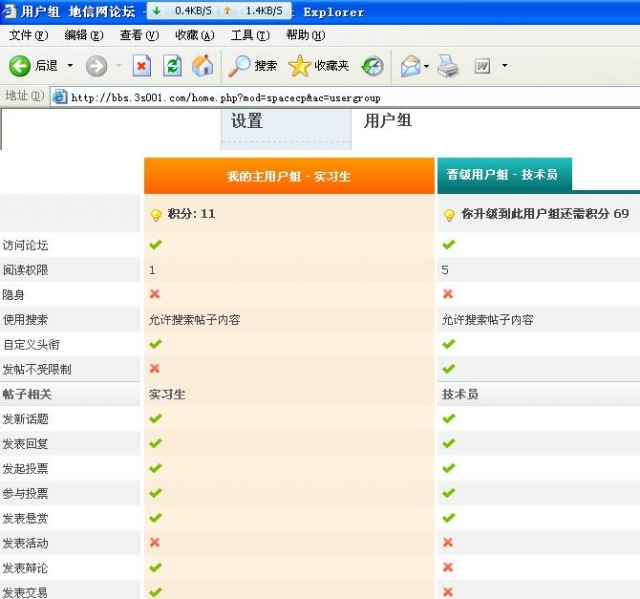Select the 我的主用户组 - 实习生 tab

pyautogui.click(x=289, y=176)
